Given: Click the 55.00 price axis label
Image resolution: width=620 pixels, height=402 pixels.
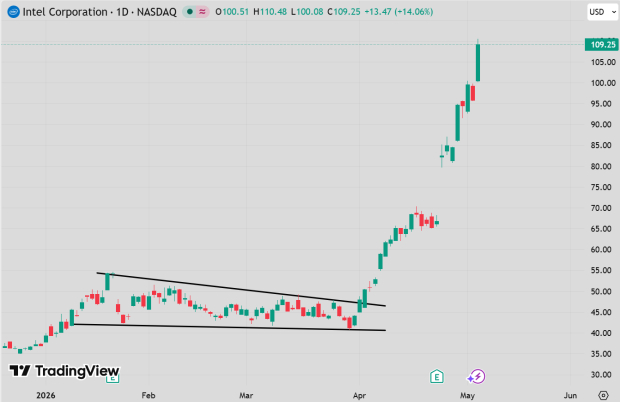Looking at the screenshot, I should pyautogui.click(x=601, y=270).
